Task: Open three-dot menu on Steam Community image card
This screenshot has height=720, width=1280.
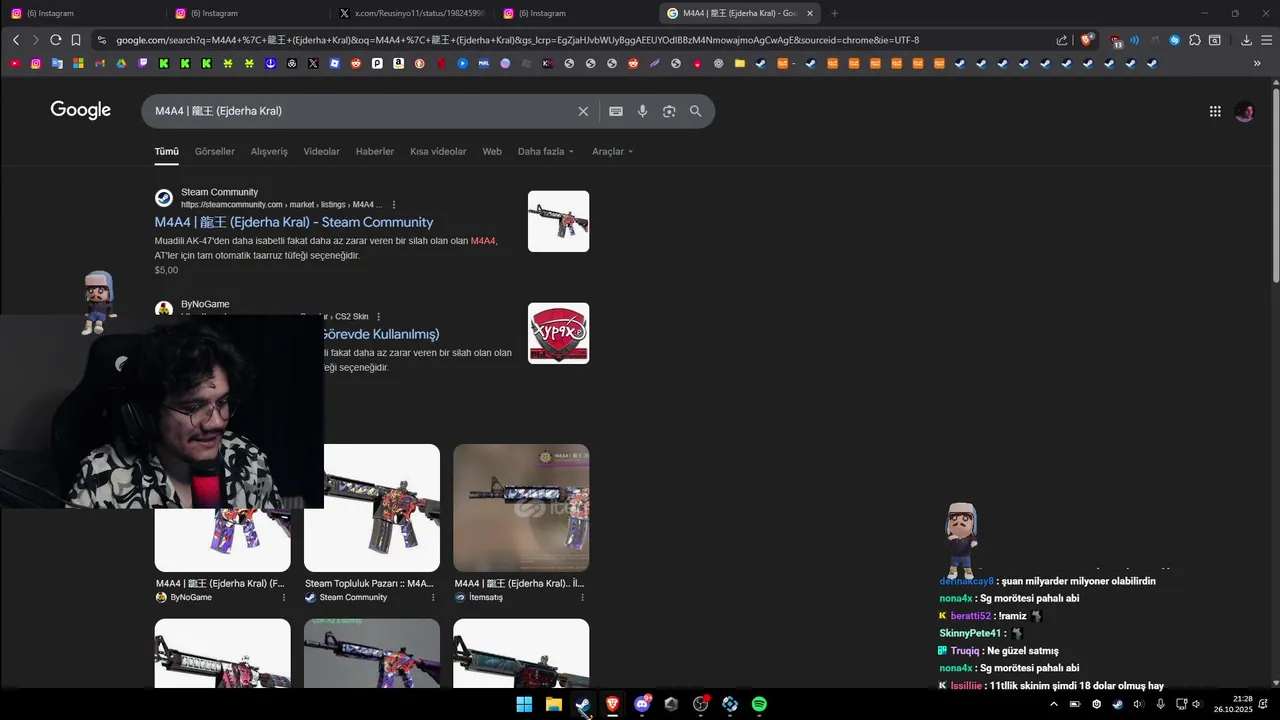Action: click(433, 597)
